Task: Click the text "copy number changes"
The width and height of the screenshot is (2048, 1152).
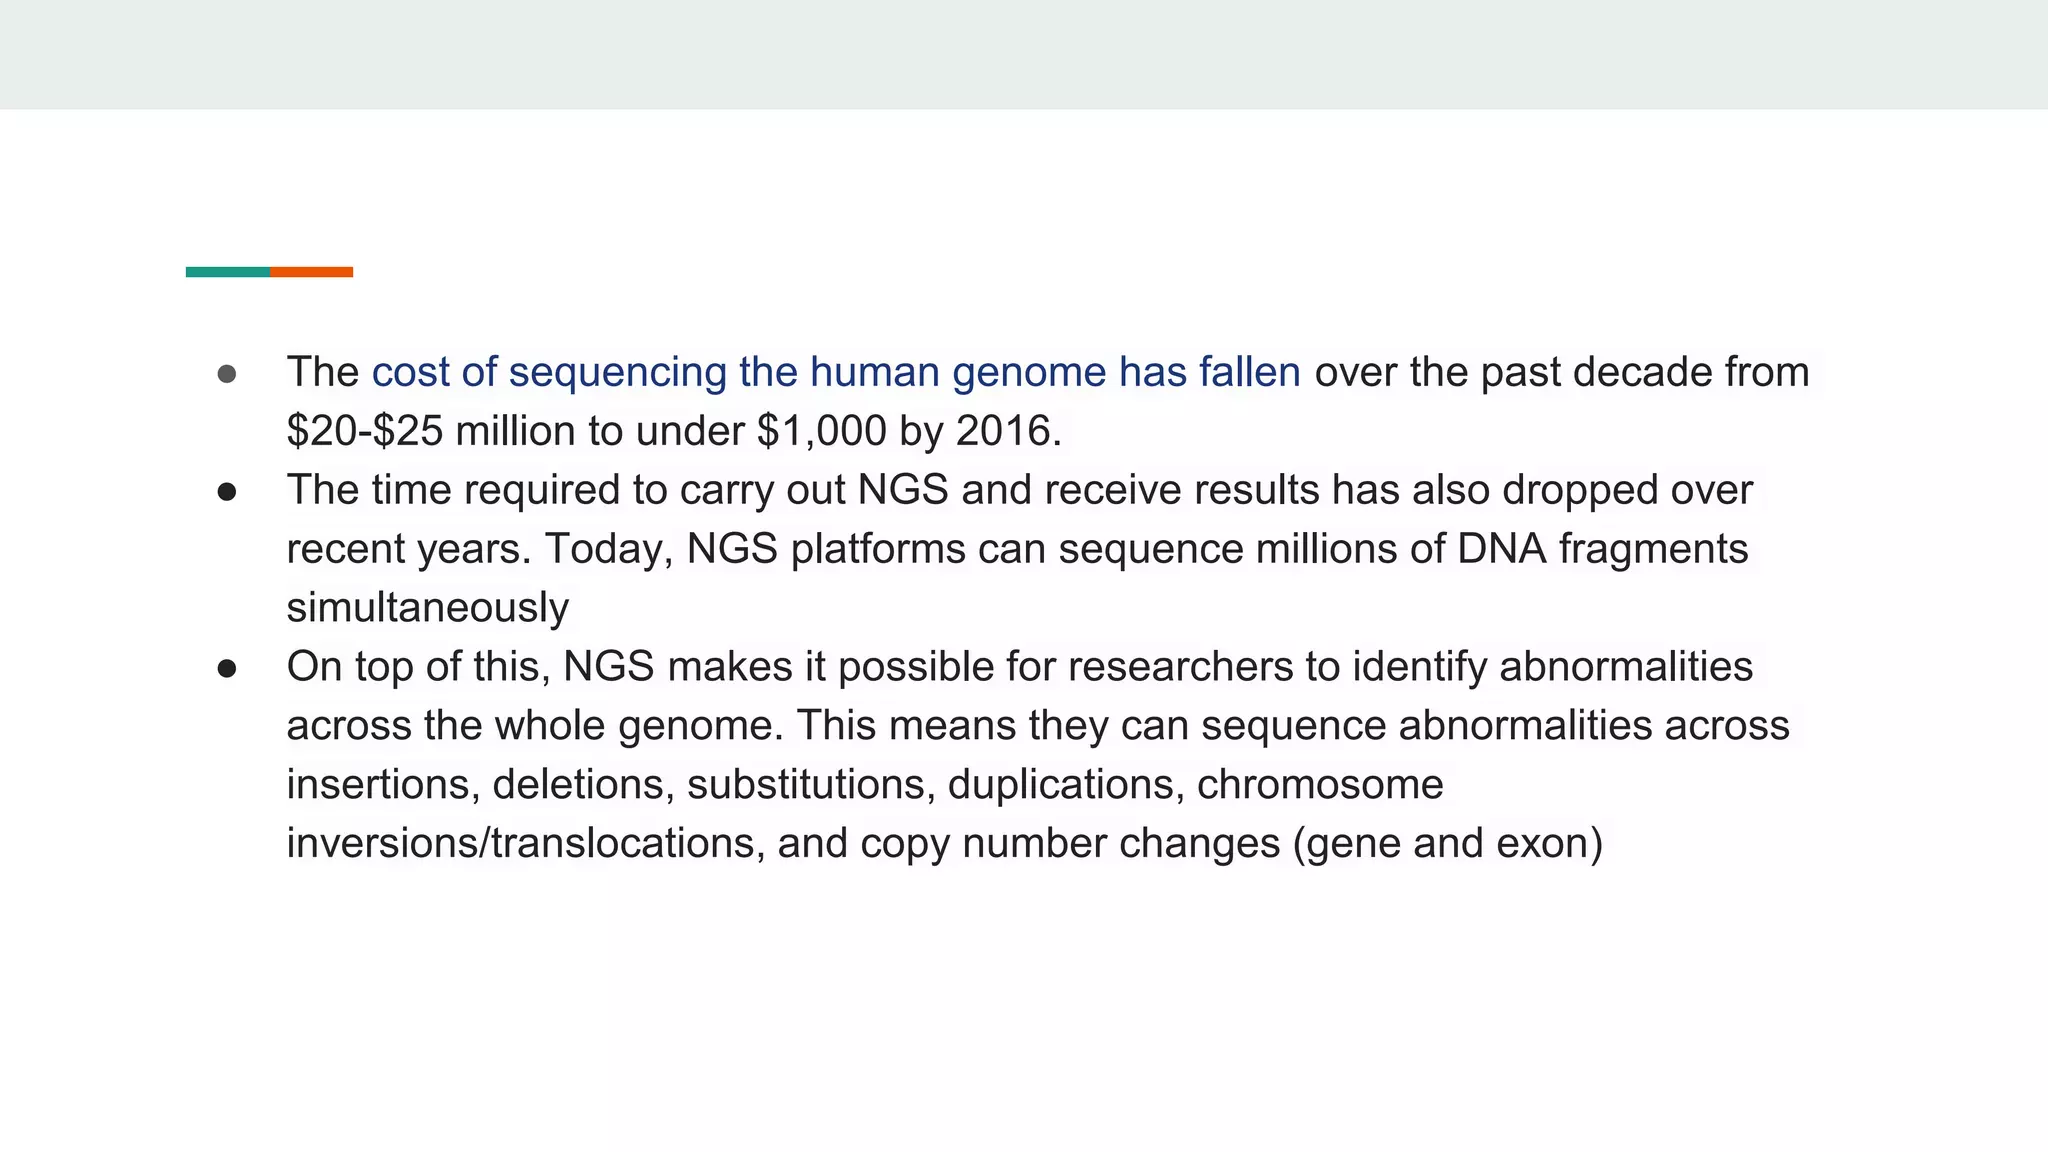Action: point(1070,843)
